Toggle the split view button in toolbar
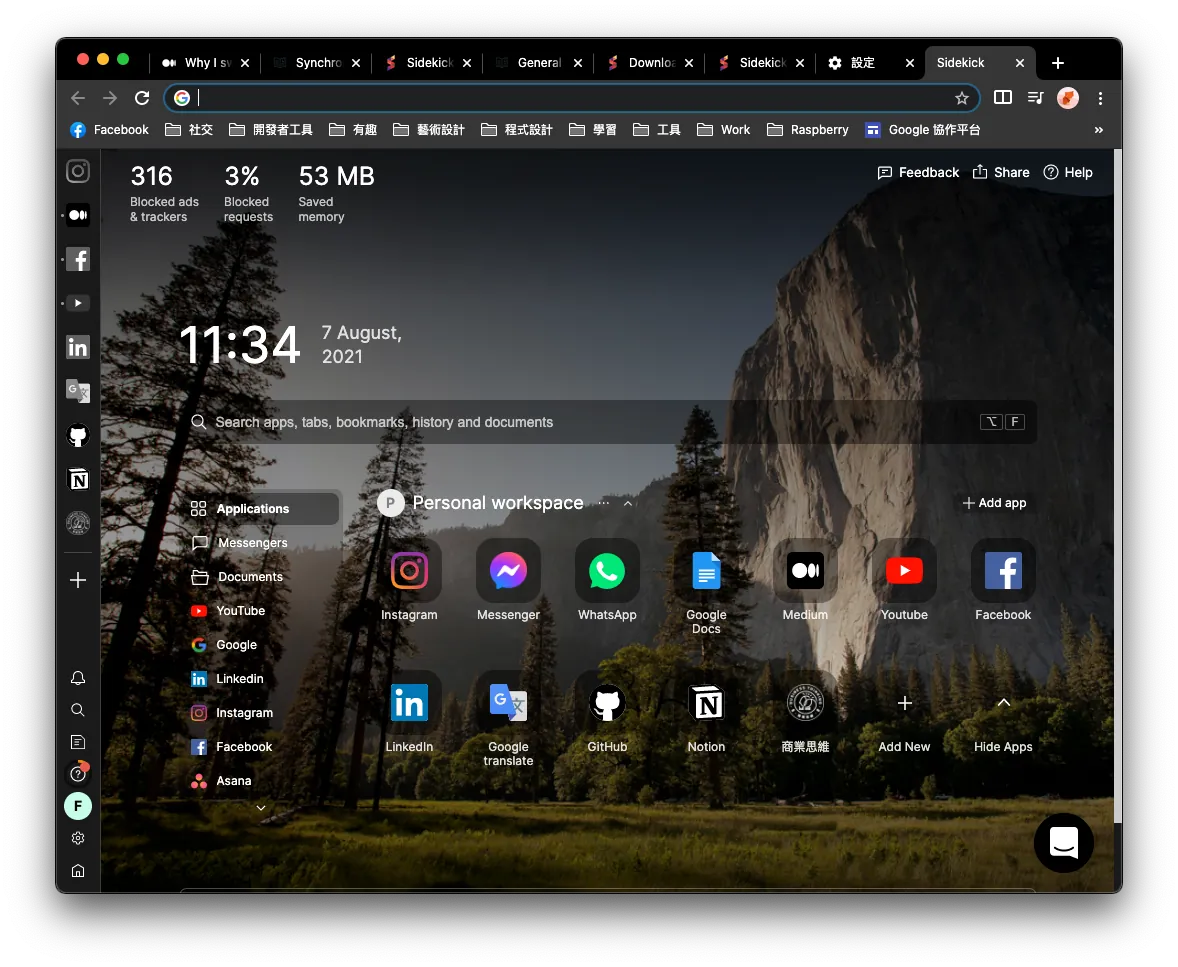Image resolution: width=1178 pixels, height=967 pixels. tap(1003, 98)
